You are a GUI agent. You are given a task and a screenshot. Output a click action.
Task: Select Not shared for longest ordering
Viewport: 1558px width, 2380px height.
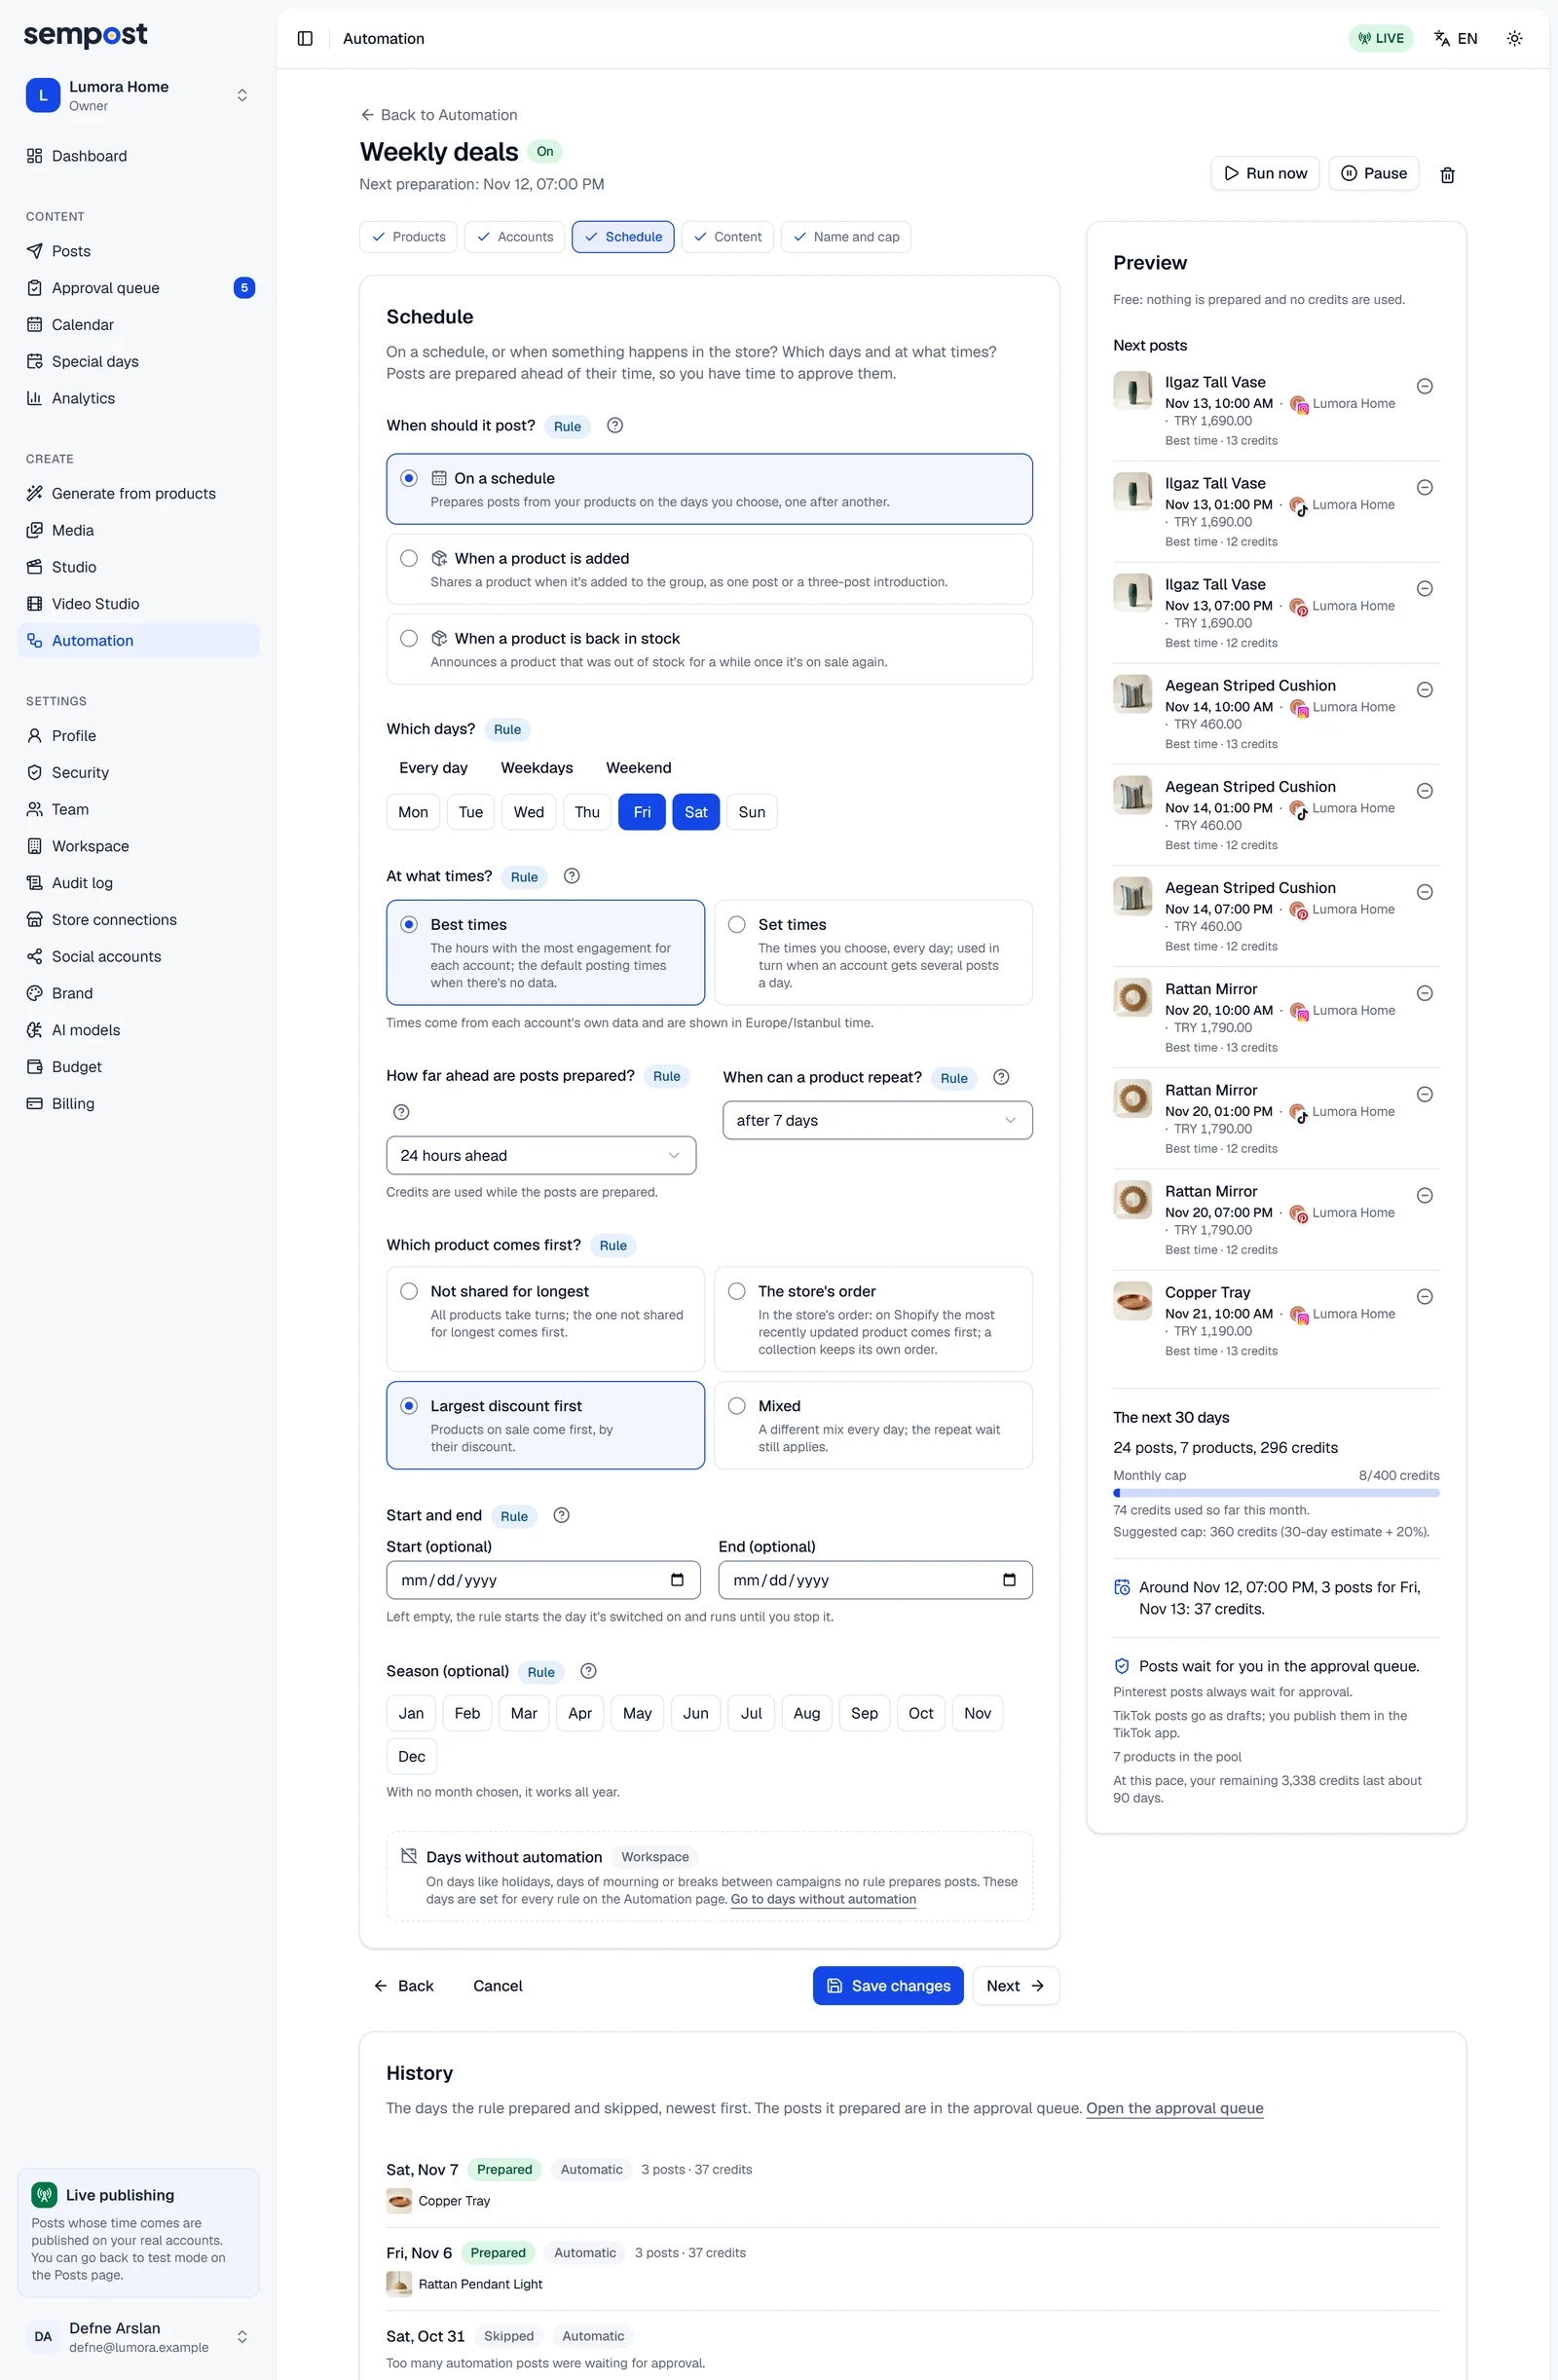coord(545,1319)
